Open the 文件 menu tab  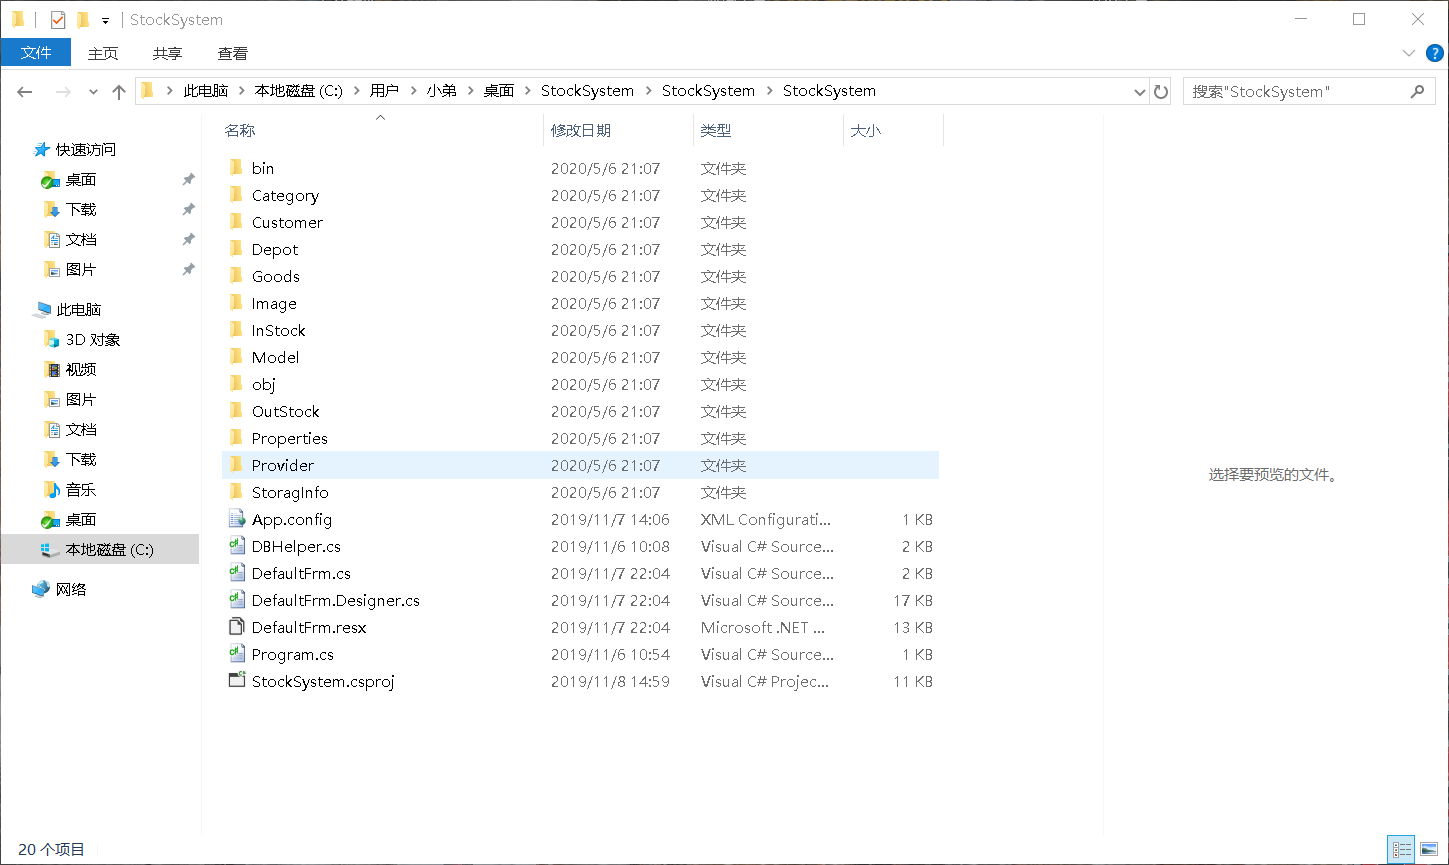tap(36, 53)
